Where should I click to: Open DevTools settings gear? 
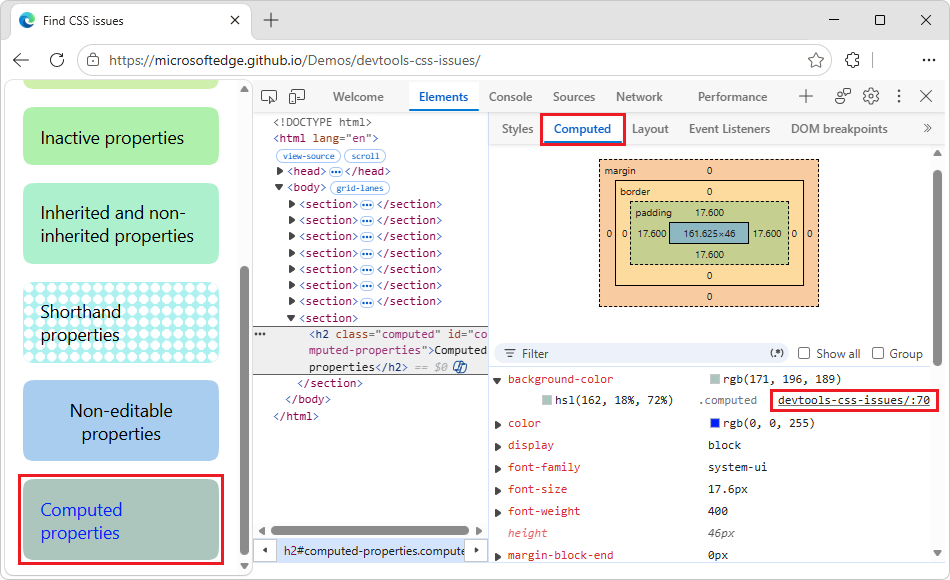pyautogui.click(x=871, y=96)
